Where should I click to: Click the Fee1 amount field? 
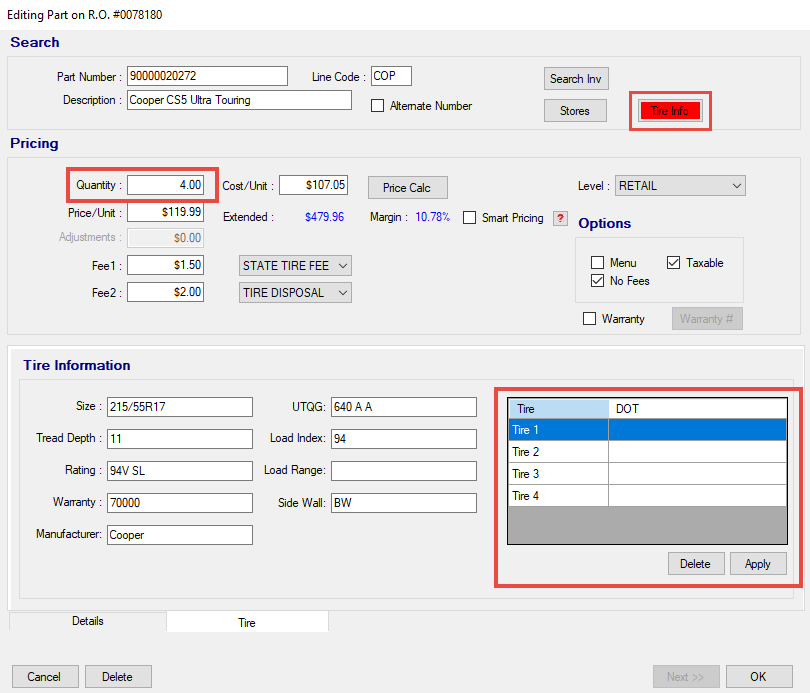click(165, 265)
